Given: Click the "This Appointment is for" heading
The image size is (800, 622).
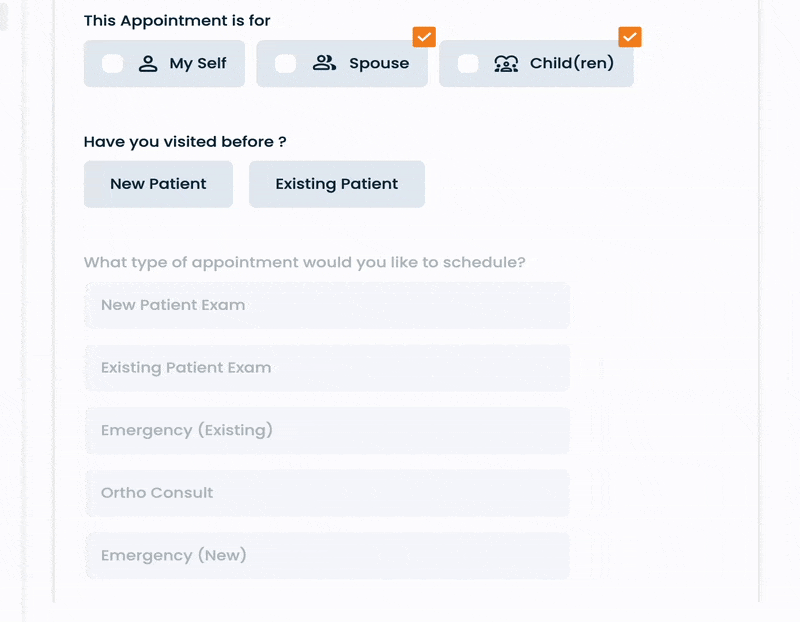Looking at the screenshot, I should pos(177,20).
